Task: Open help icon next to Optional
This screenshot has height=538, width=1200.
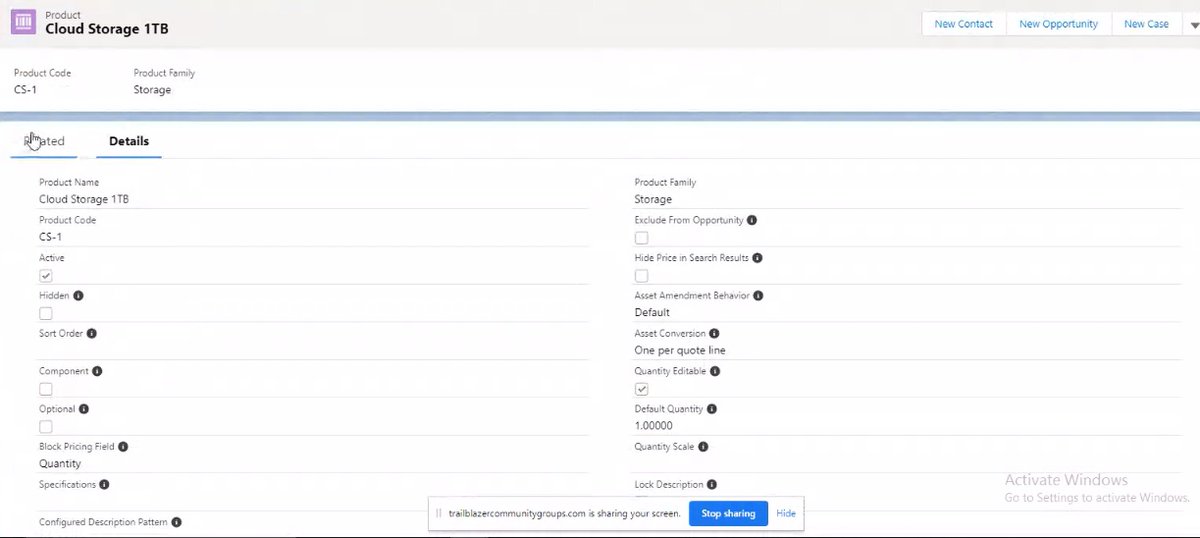Action: [x=84, y=409]
